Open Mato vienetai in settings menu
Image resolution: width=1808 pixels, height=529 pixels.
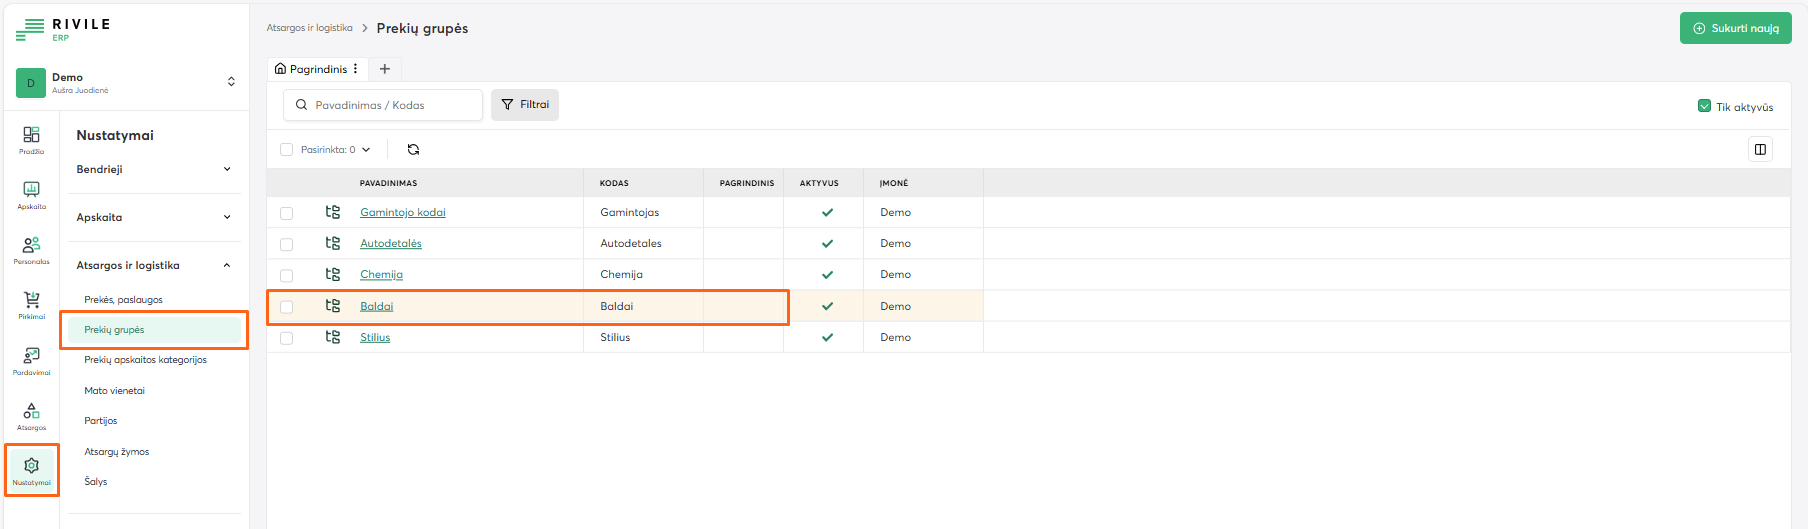pos(115,391)
